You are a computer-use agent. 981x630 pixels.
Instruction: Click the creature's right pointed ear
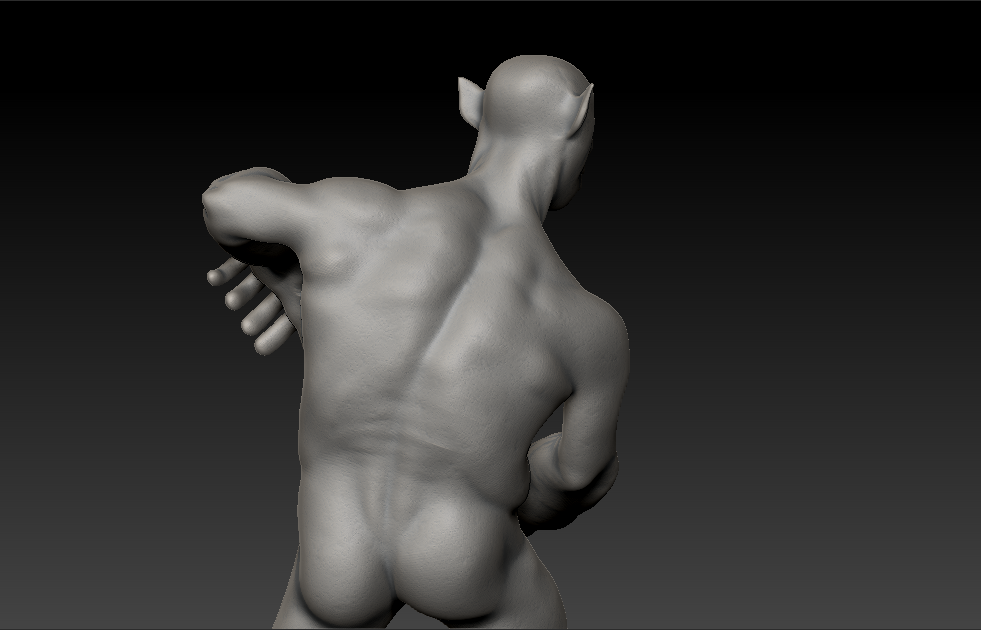point(582,103)
